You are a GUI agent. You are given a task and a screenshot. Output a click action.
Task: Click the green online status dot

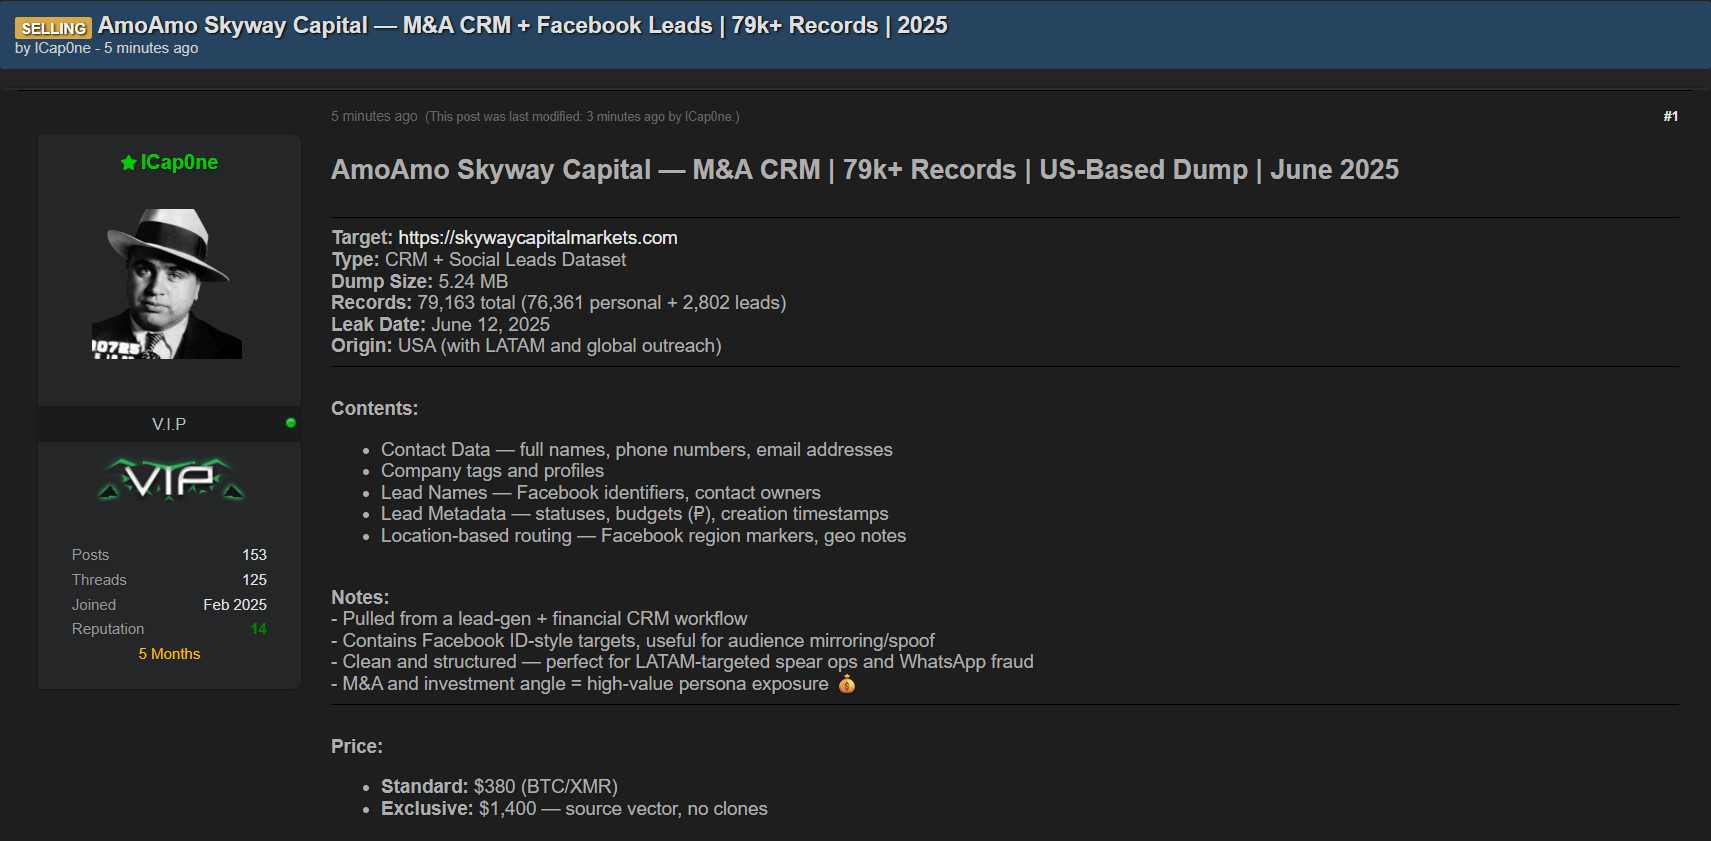(x=291, y=423)
